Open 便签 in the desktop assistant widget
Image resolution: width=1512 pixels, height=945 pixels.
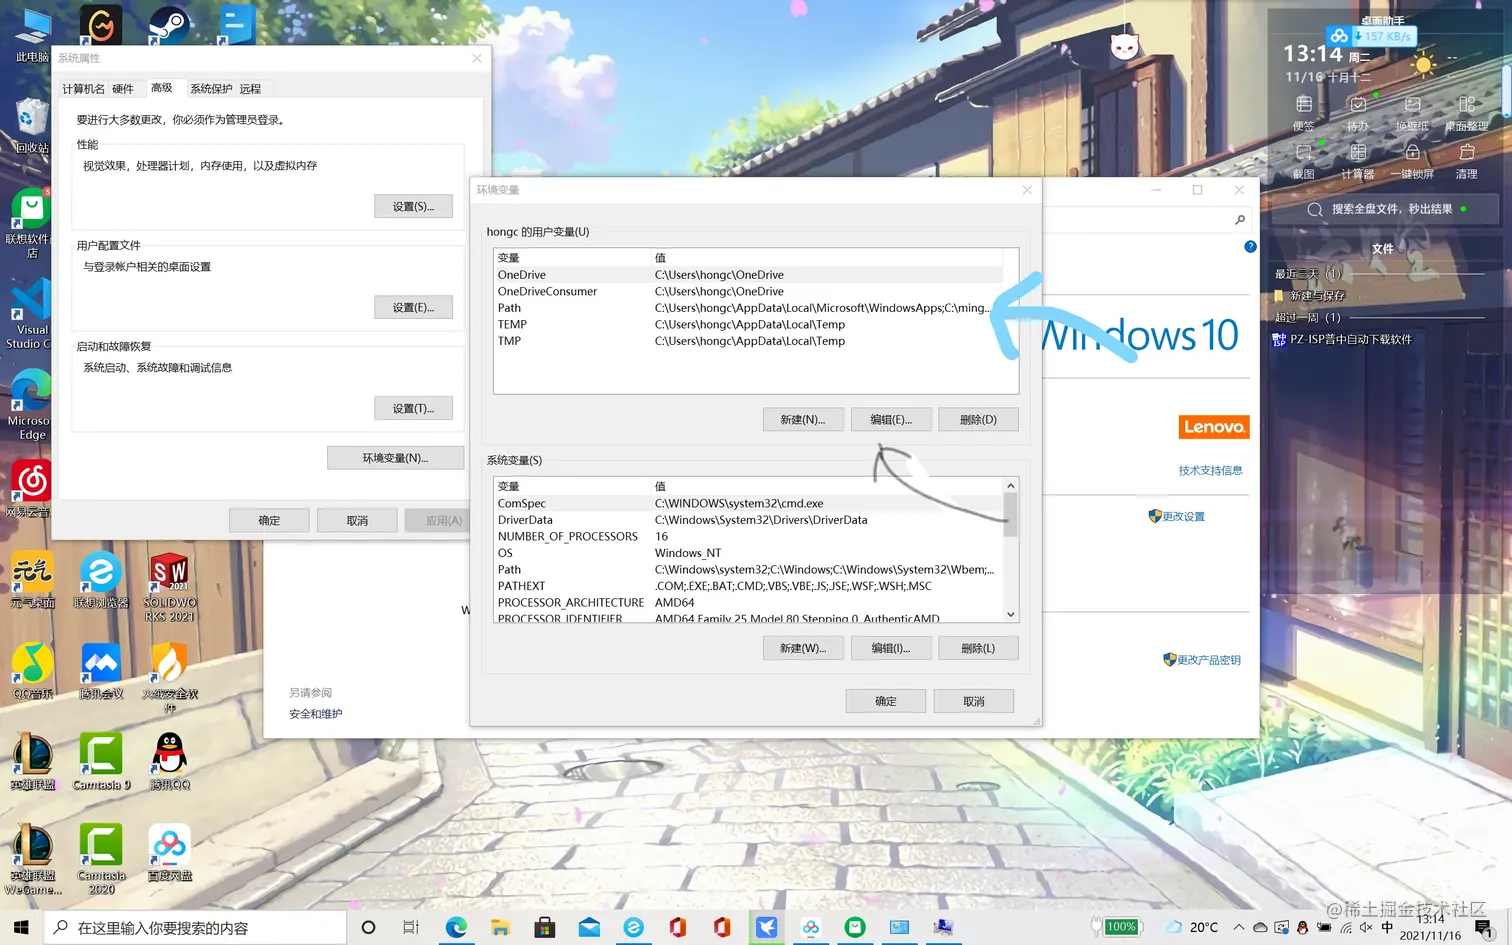click(1303, 114)
